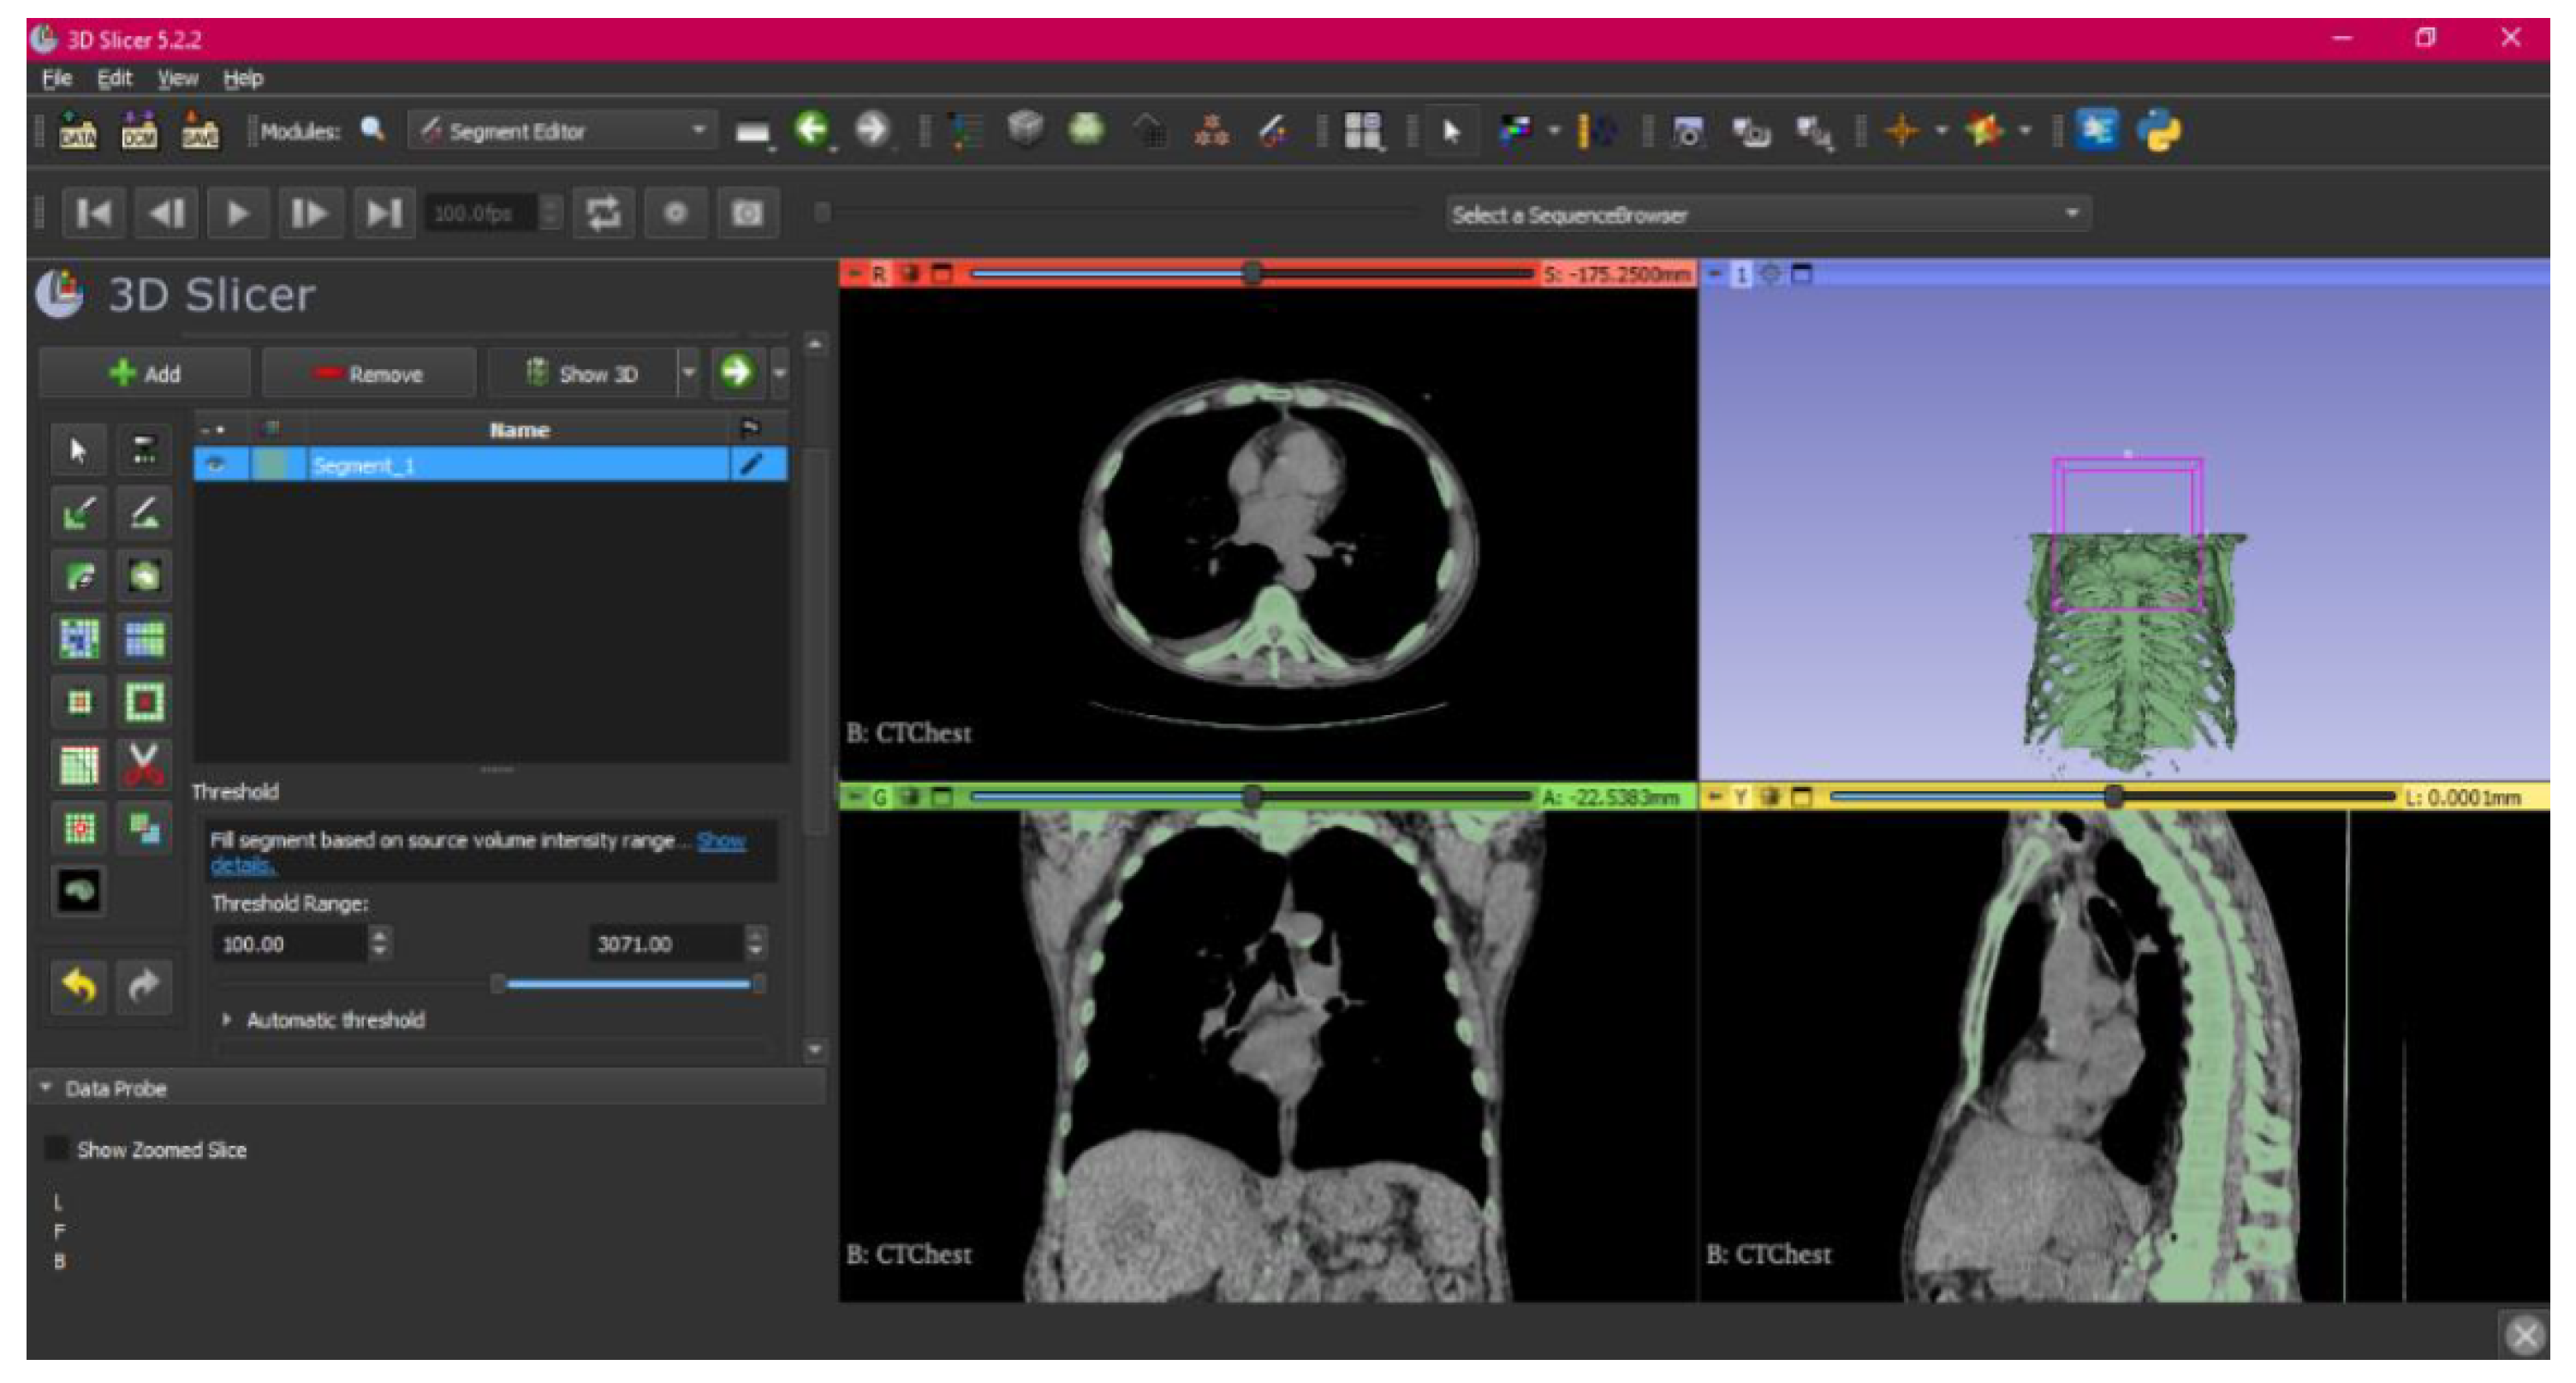Open the Select a SequenceBrowser dropdown

point(1767,214)
